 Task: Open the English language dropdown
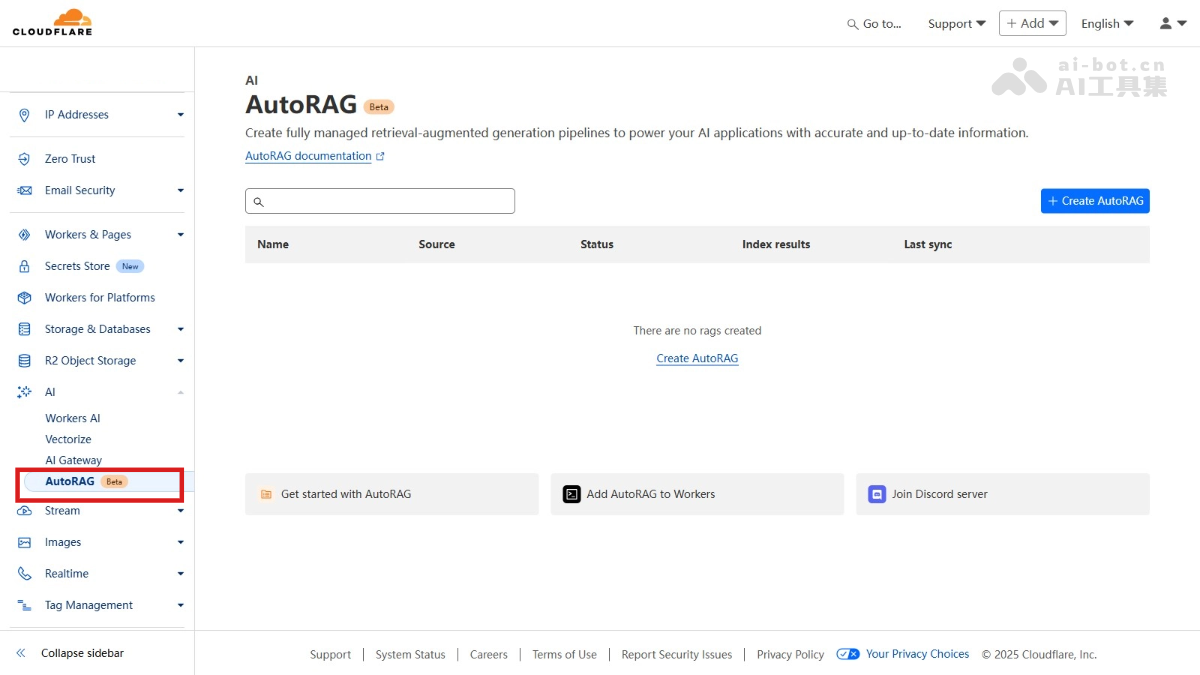tap(1107, 22)
